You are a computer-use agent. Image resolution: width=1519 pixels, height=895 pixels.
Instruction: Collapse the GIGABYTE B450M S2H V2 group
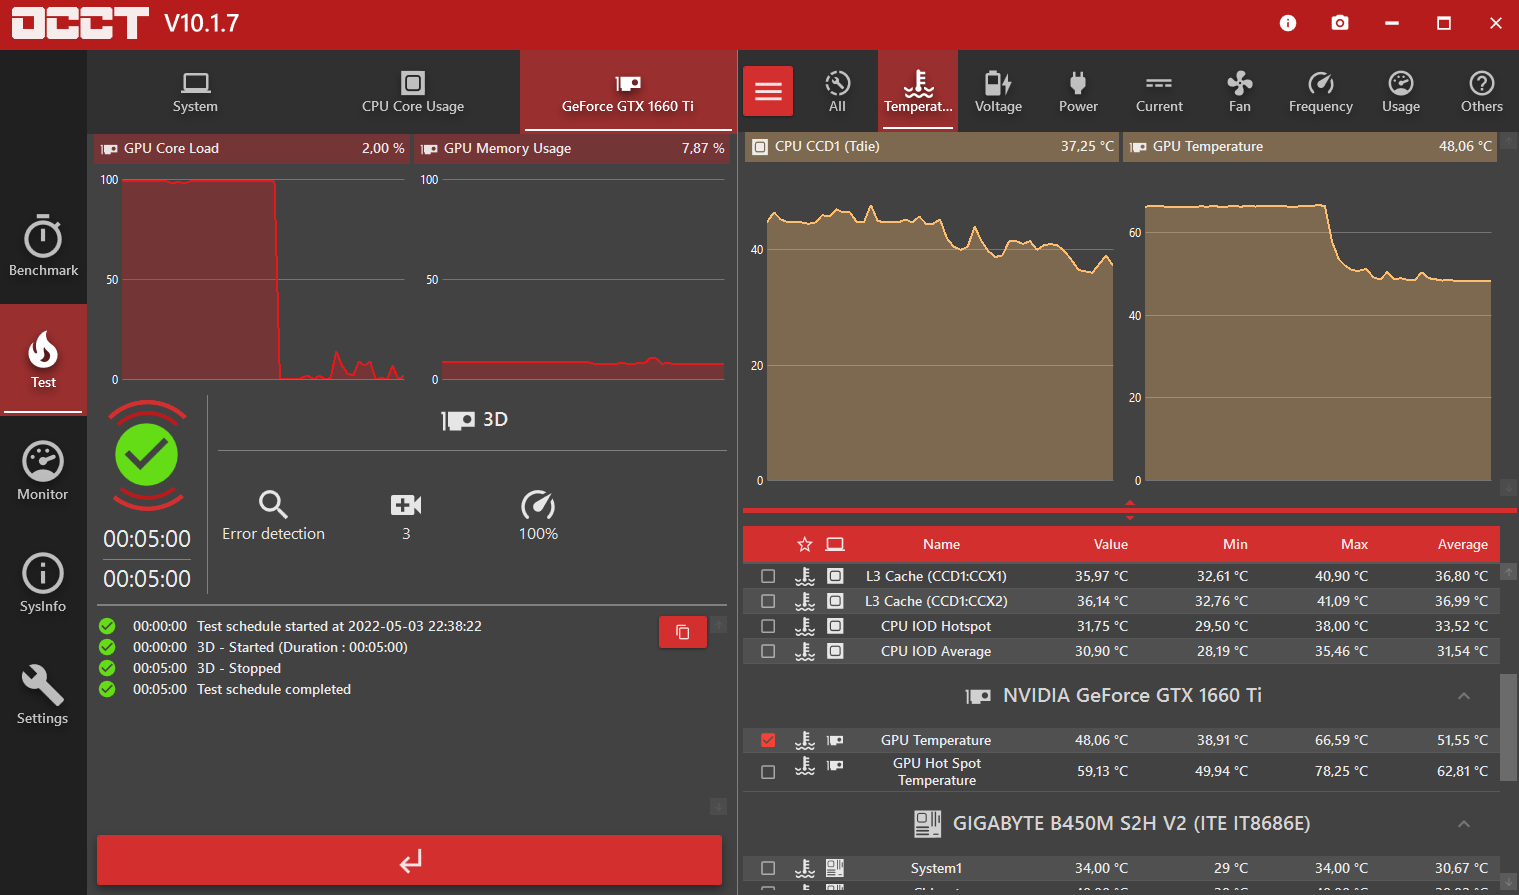point(1464,823)
